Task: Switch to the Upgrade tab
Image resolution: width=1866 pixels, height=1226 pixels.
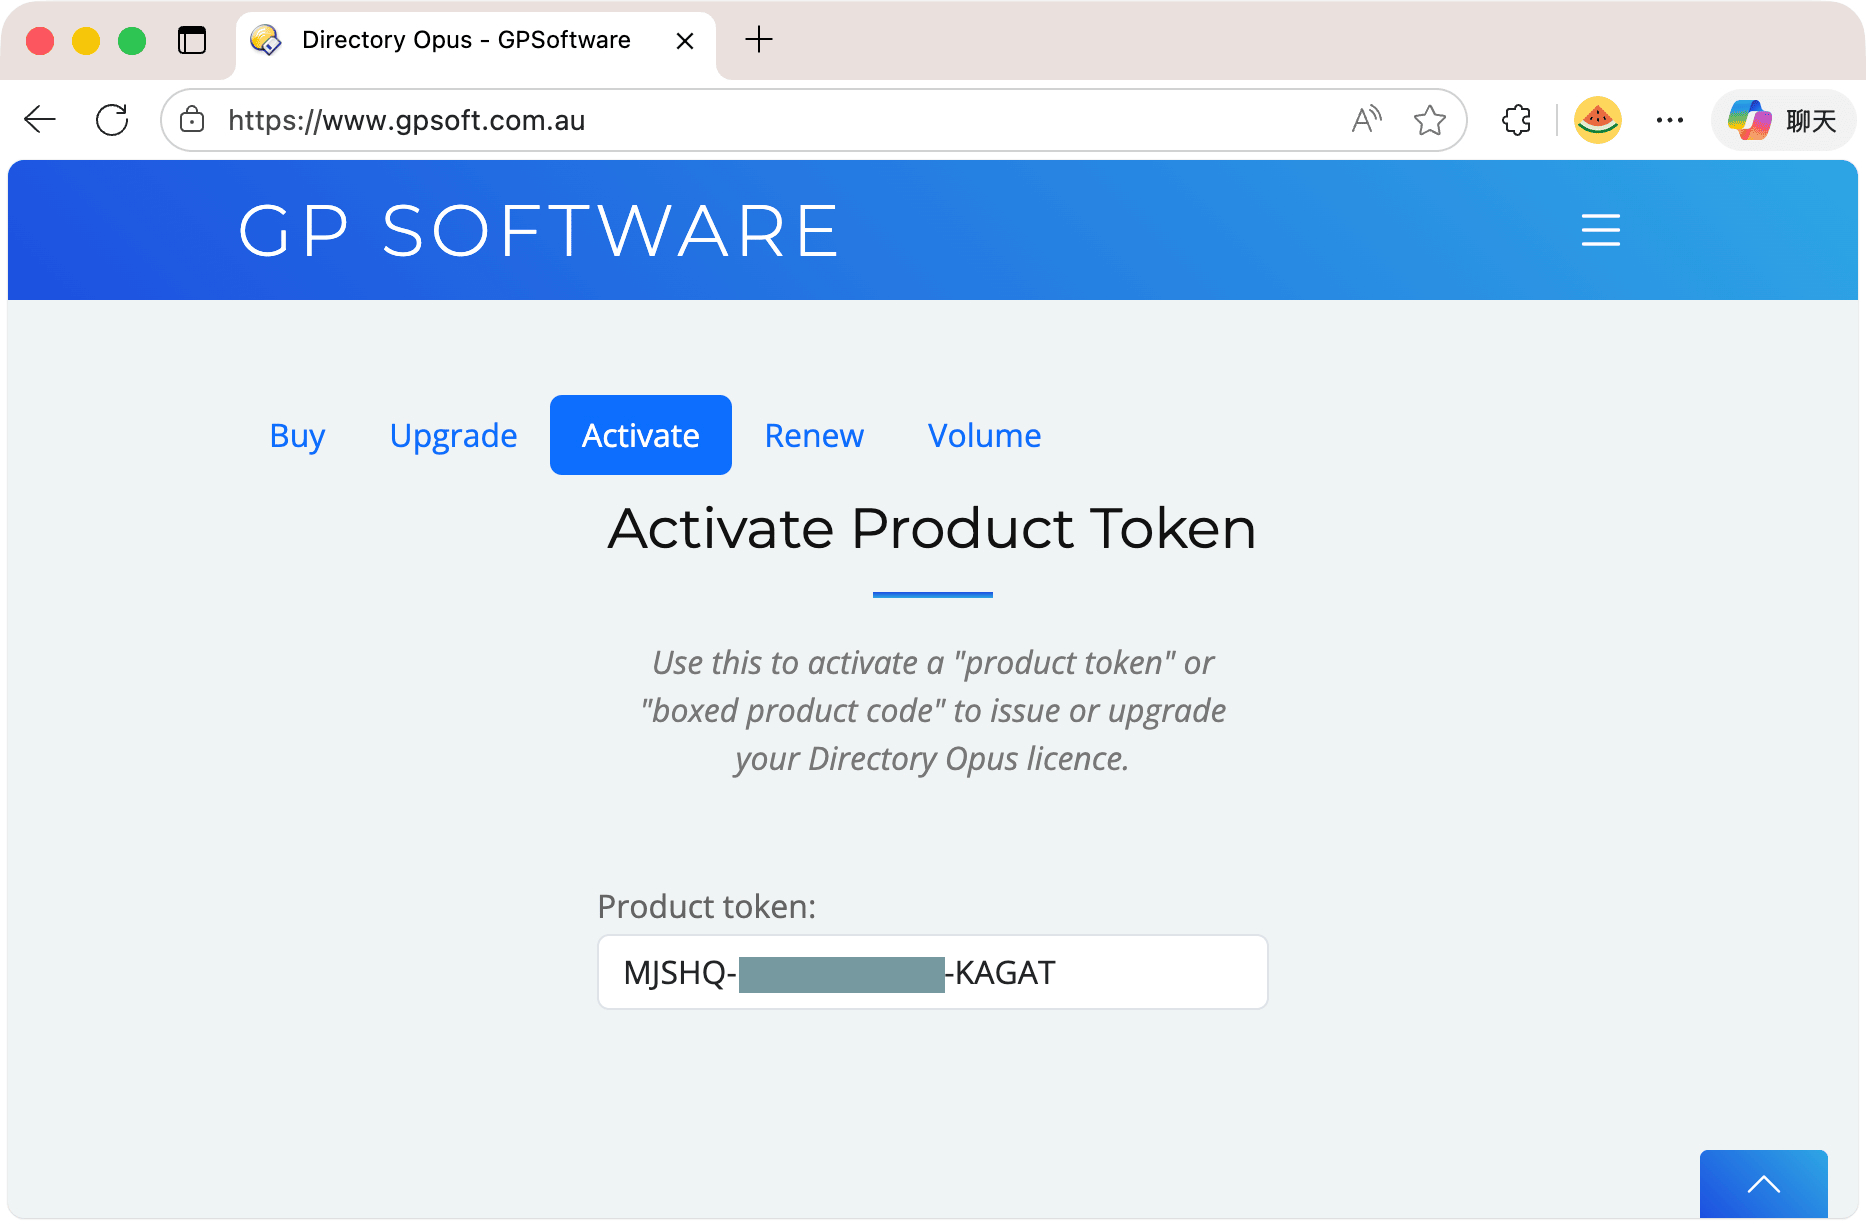Action: [x=453, y=435]
